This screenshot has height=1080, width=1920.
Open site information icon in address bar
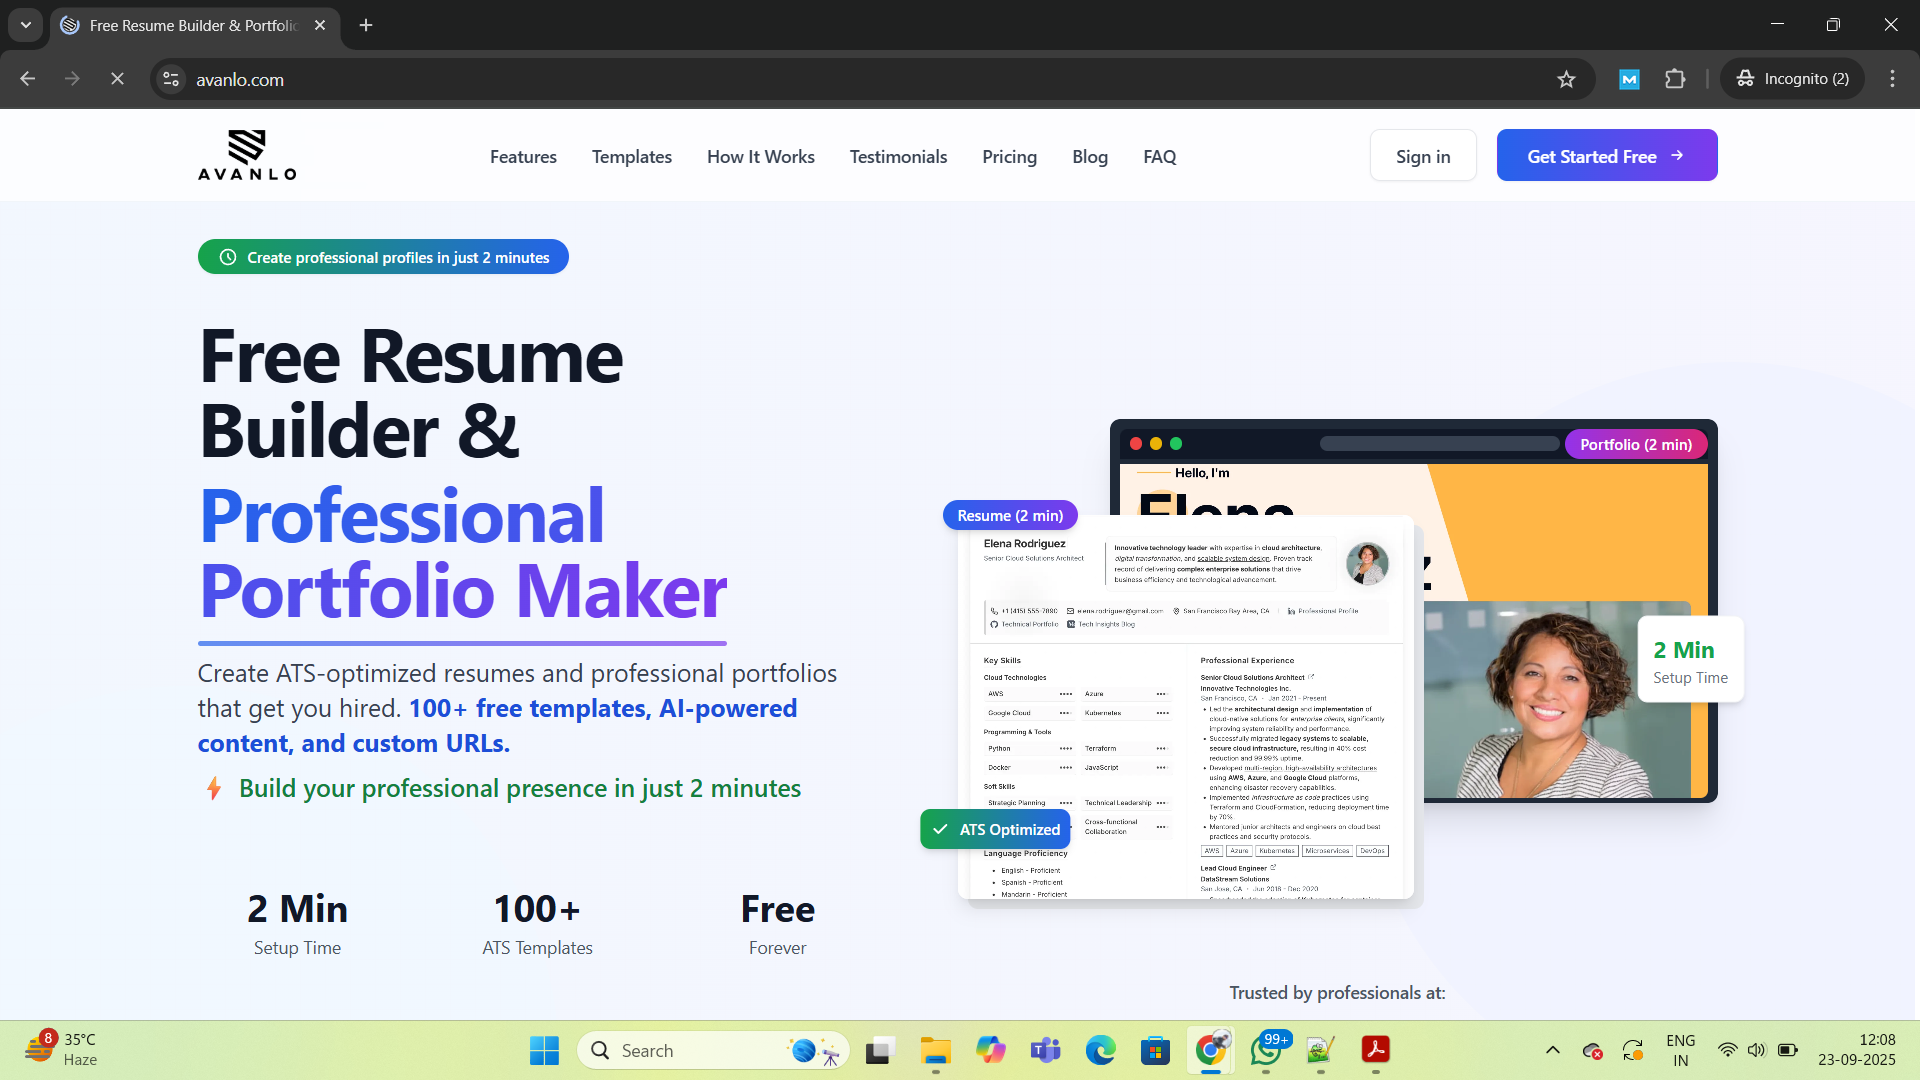(x=172, y=79)
